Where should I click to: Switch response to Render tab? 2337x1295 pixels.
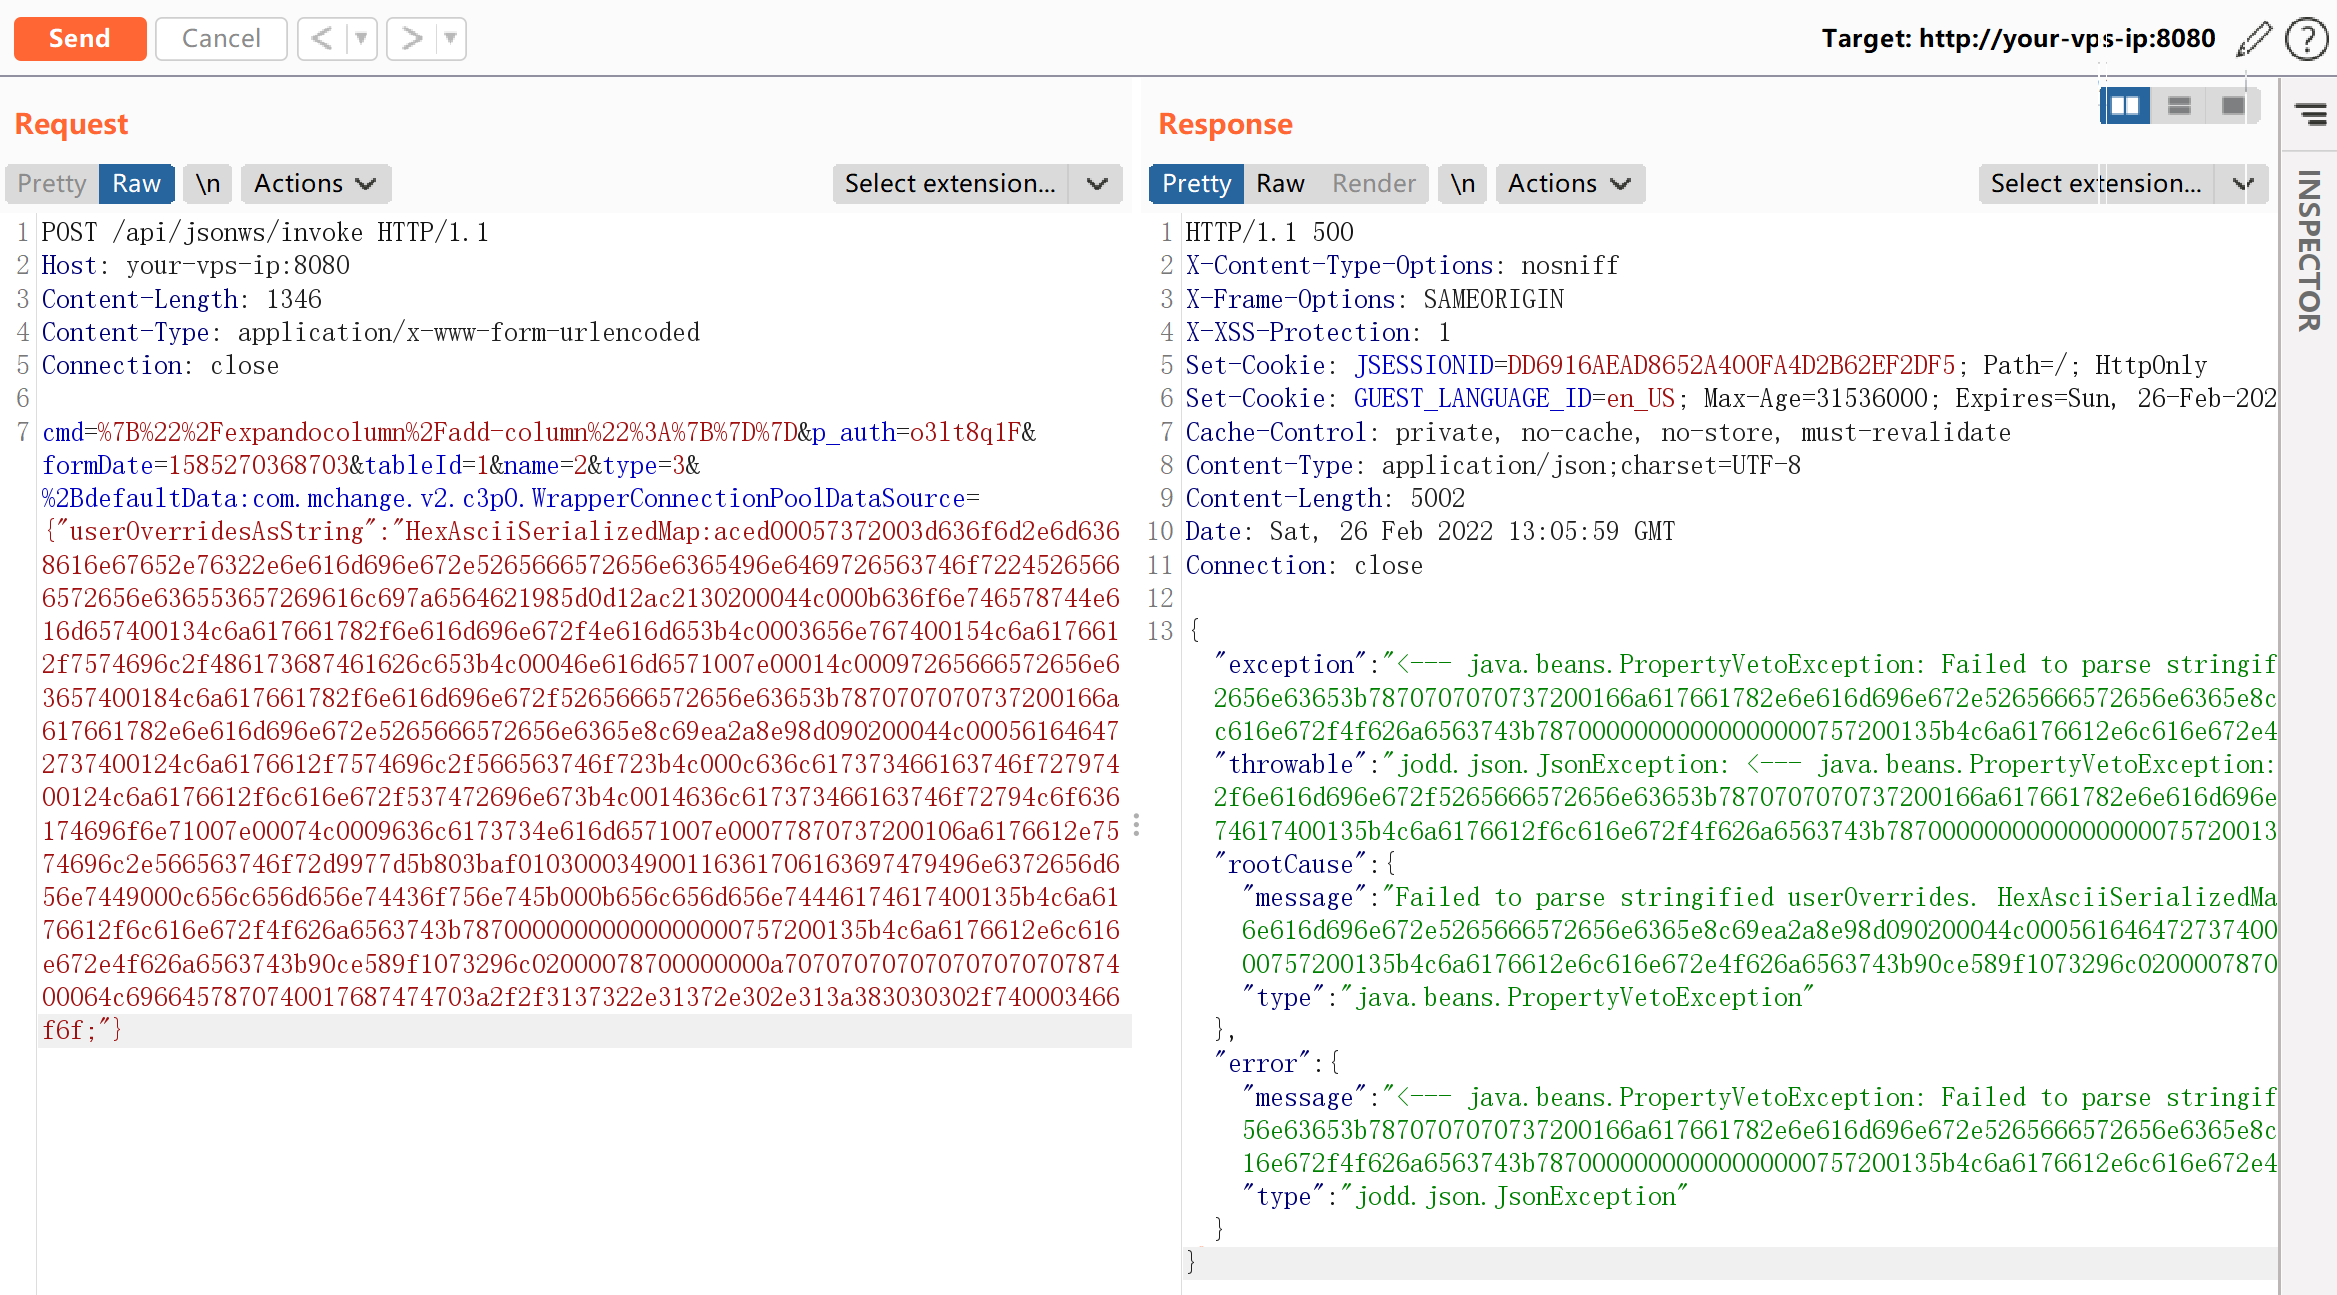pos(1373,184)
